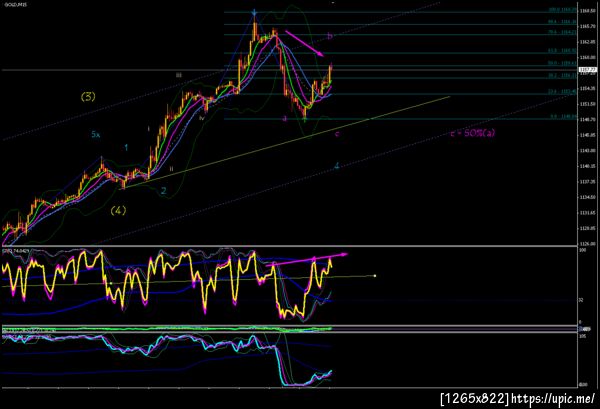Select the cyan "2" wave label

164,191
